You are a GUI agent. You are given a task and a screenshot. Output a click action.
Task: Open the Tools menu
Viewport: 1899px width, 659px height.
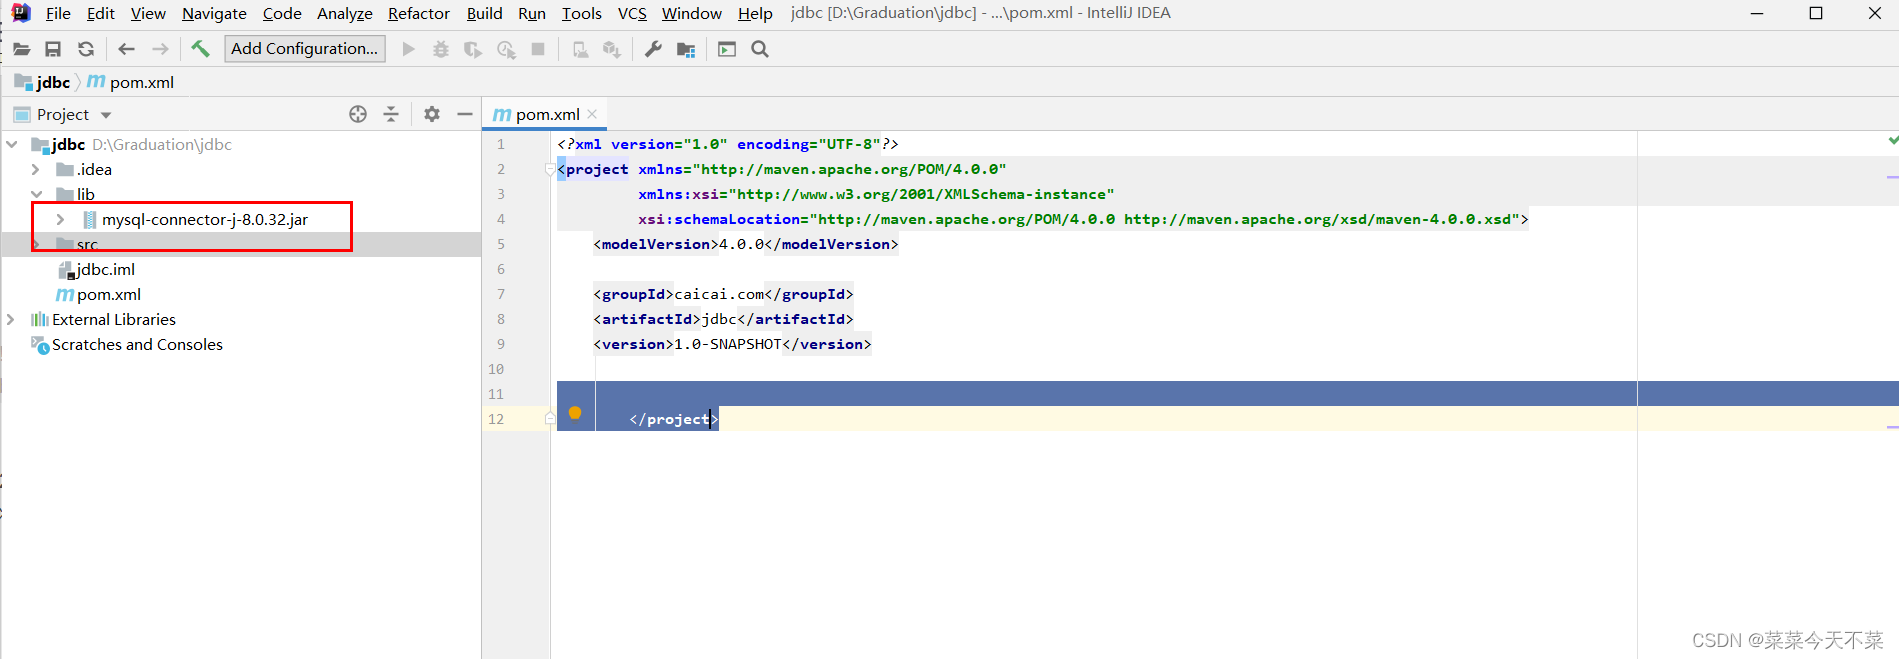tap(581, 13)
